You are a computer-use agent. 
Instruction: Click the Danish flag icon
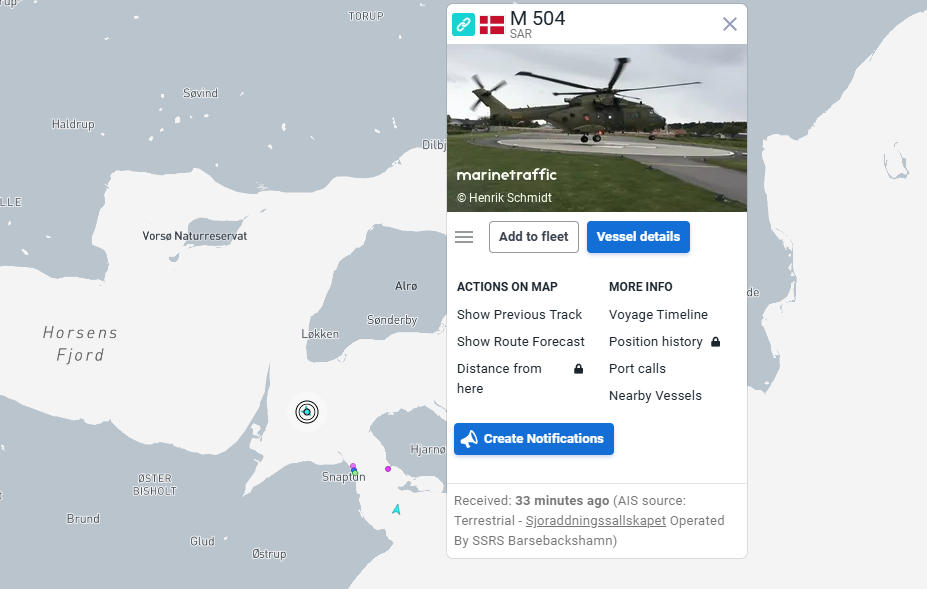click(492, 25)
